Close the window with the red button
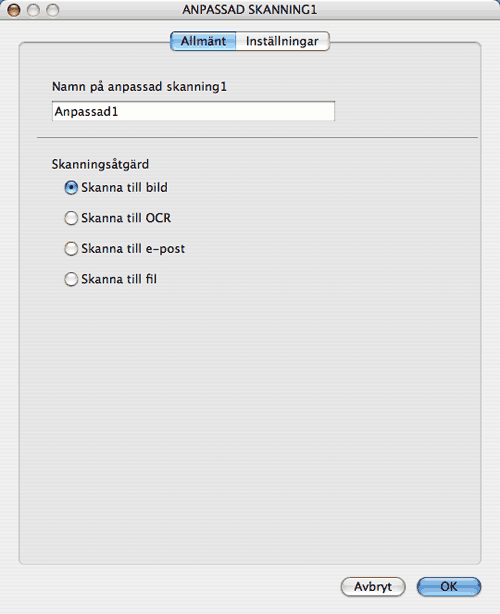This screenshot has height=614, width=500. click(x=14, y=10)
